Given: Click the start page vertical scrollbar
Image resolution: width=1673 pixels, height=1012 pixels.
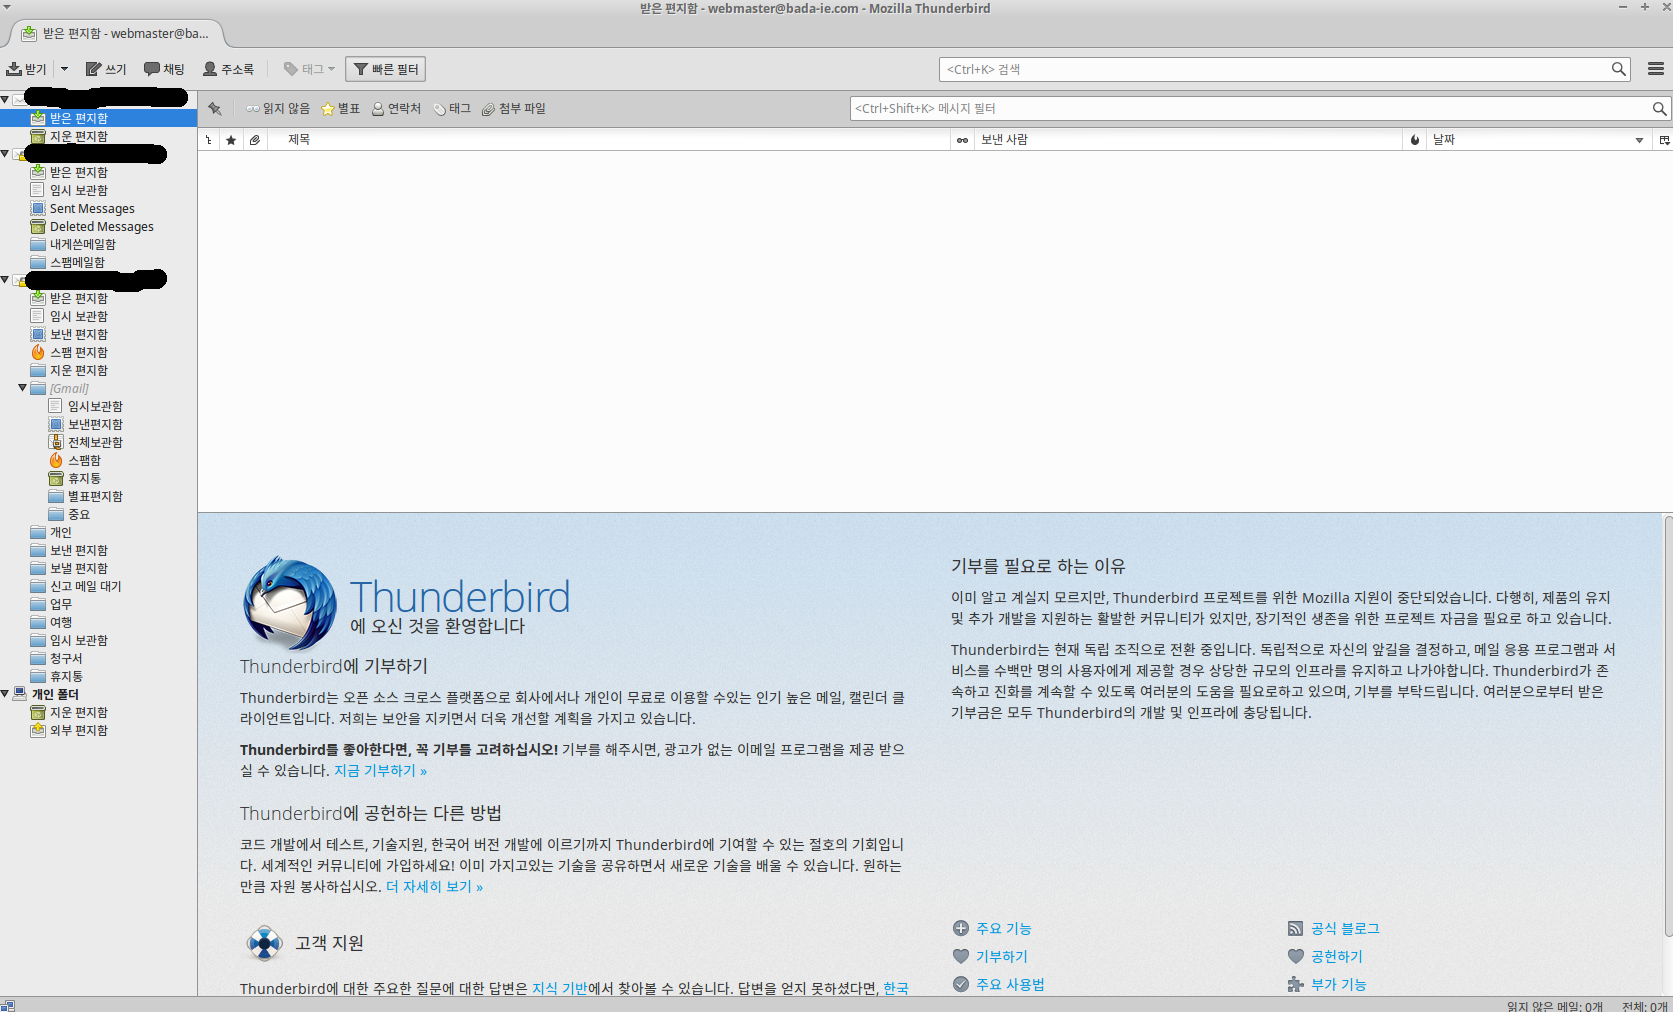Looking at the screenshot, I should coord(1668,725).
